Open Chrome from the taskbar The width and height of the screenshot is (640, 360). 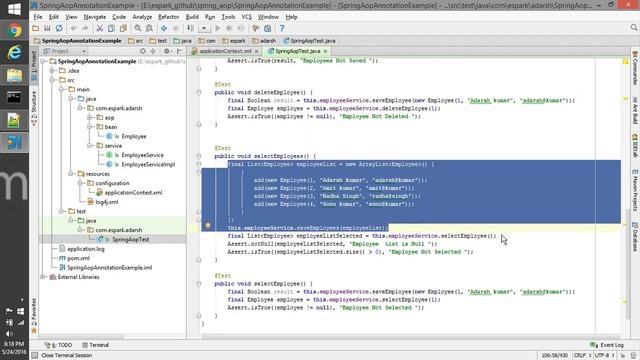point(14,31)
